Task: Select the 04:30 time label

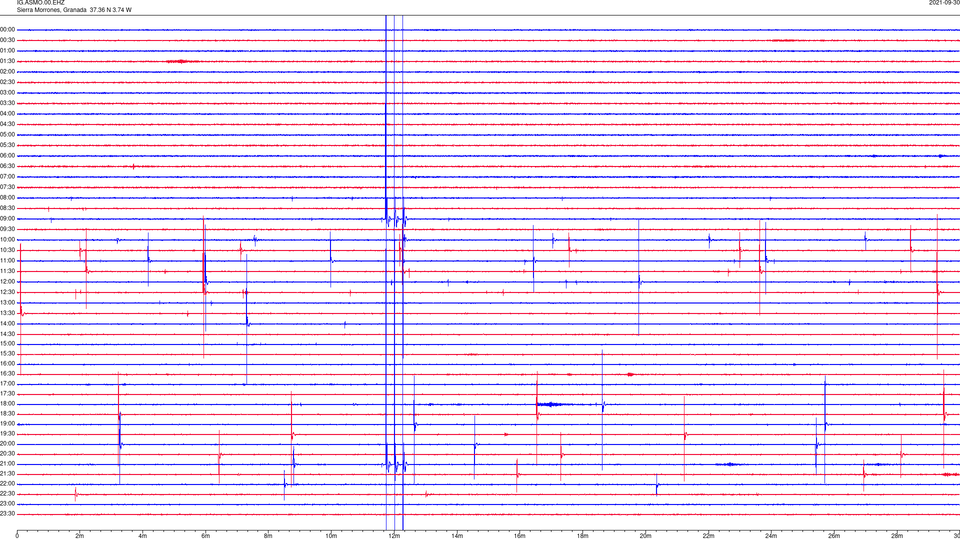Action: (x=7, y=124)
